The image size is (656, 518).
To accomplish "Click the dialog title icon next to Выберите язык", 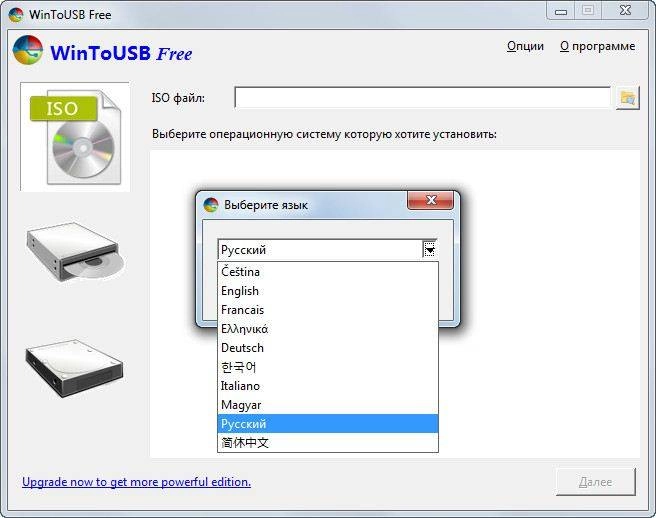I will (211, 205).
